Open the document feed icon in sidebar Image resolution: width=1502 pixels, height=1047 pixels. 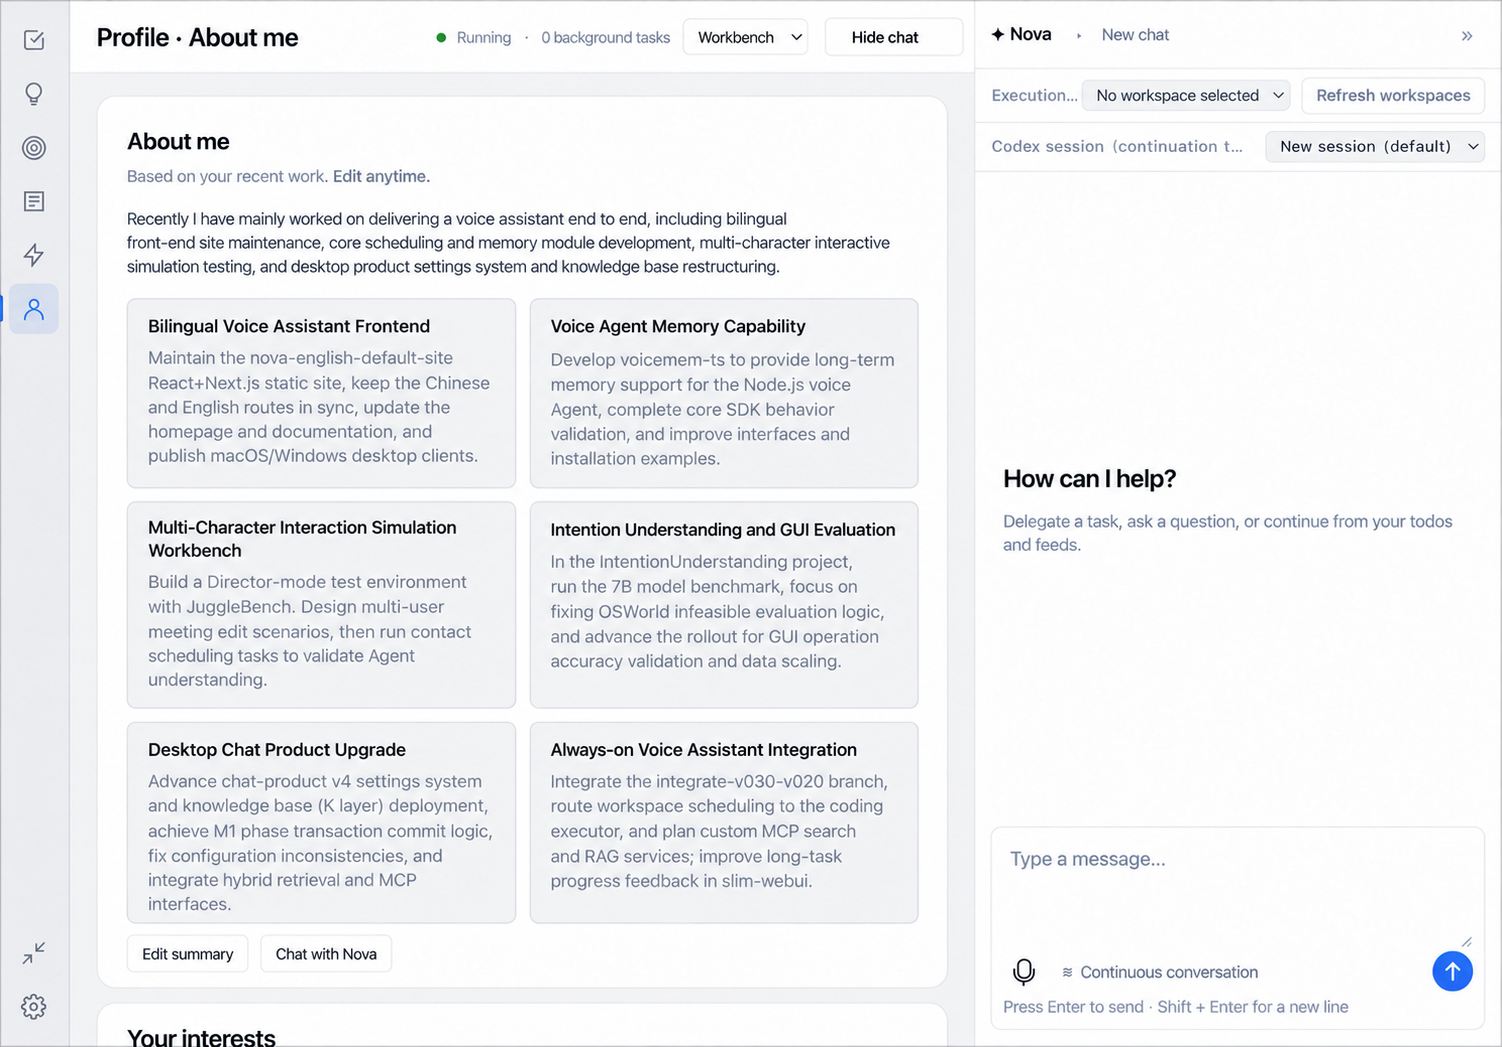coord(34,201)
